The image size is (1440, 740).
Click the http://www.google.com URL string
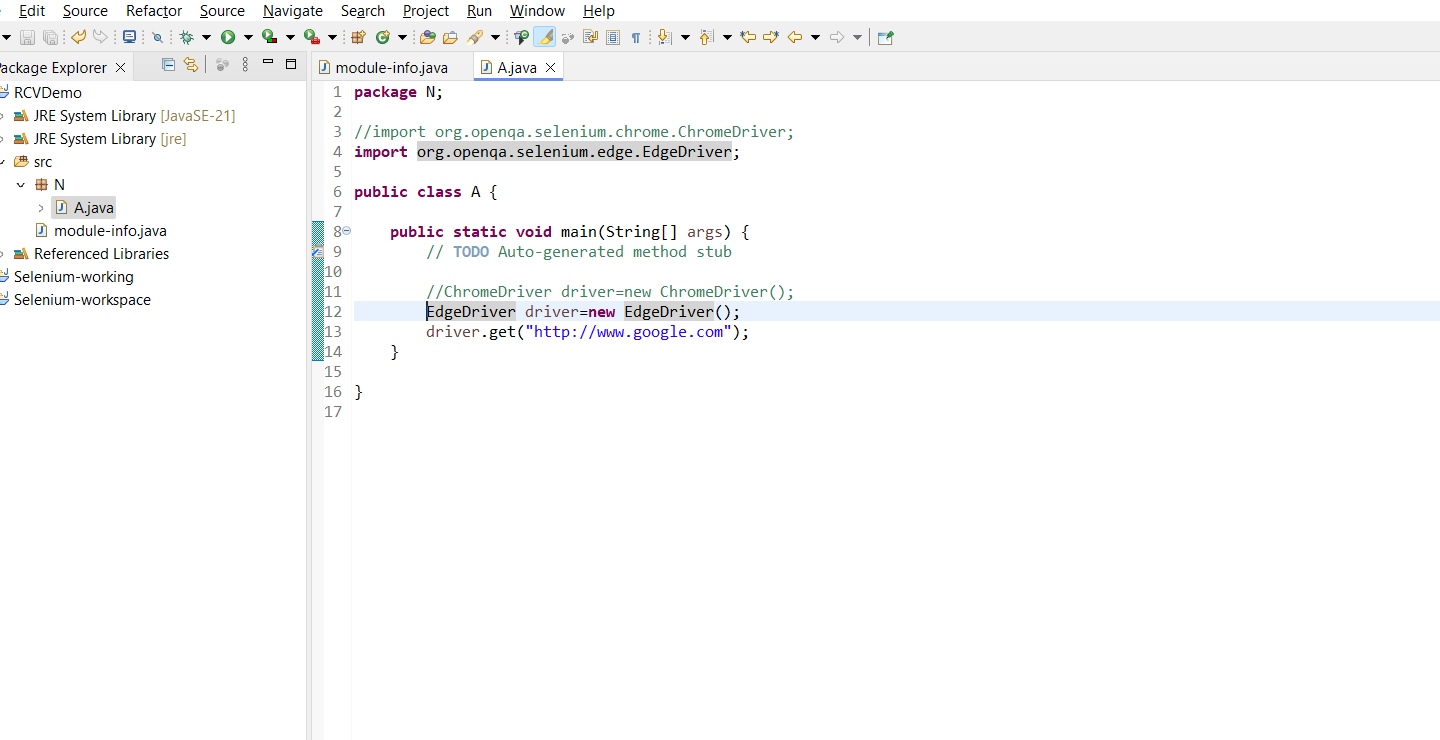pyautogui.click(x=628, y=331)
